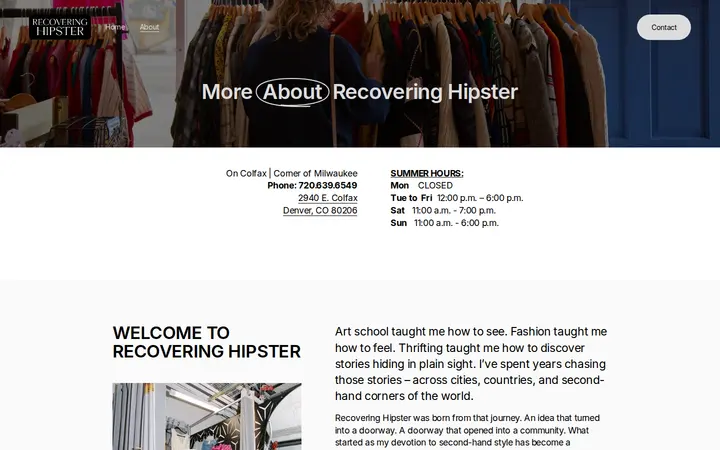This screenshot has height=450, width=720.
Task: Click the On Colfax Corner of Milwaukee text
Action: (292, 173)
